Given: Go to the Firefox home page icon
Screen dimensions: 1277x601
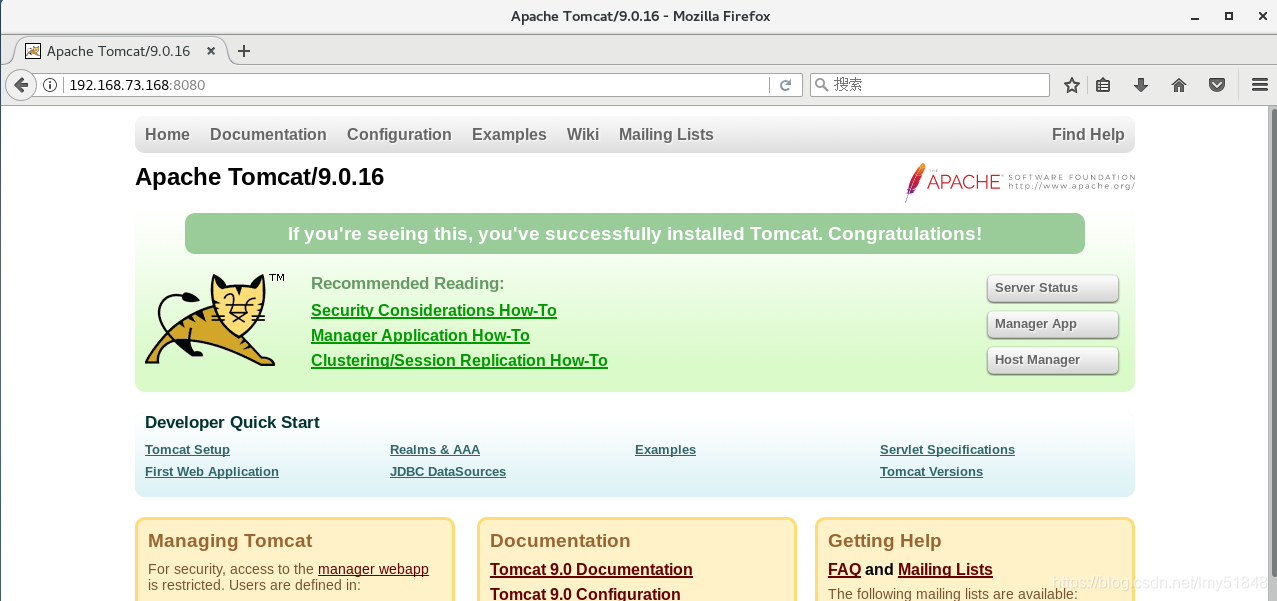Looking at the screenshot, I should pyautogui.click(x=1179, y=85).
